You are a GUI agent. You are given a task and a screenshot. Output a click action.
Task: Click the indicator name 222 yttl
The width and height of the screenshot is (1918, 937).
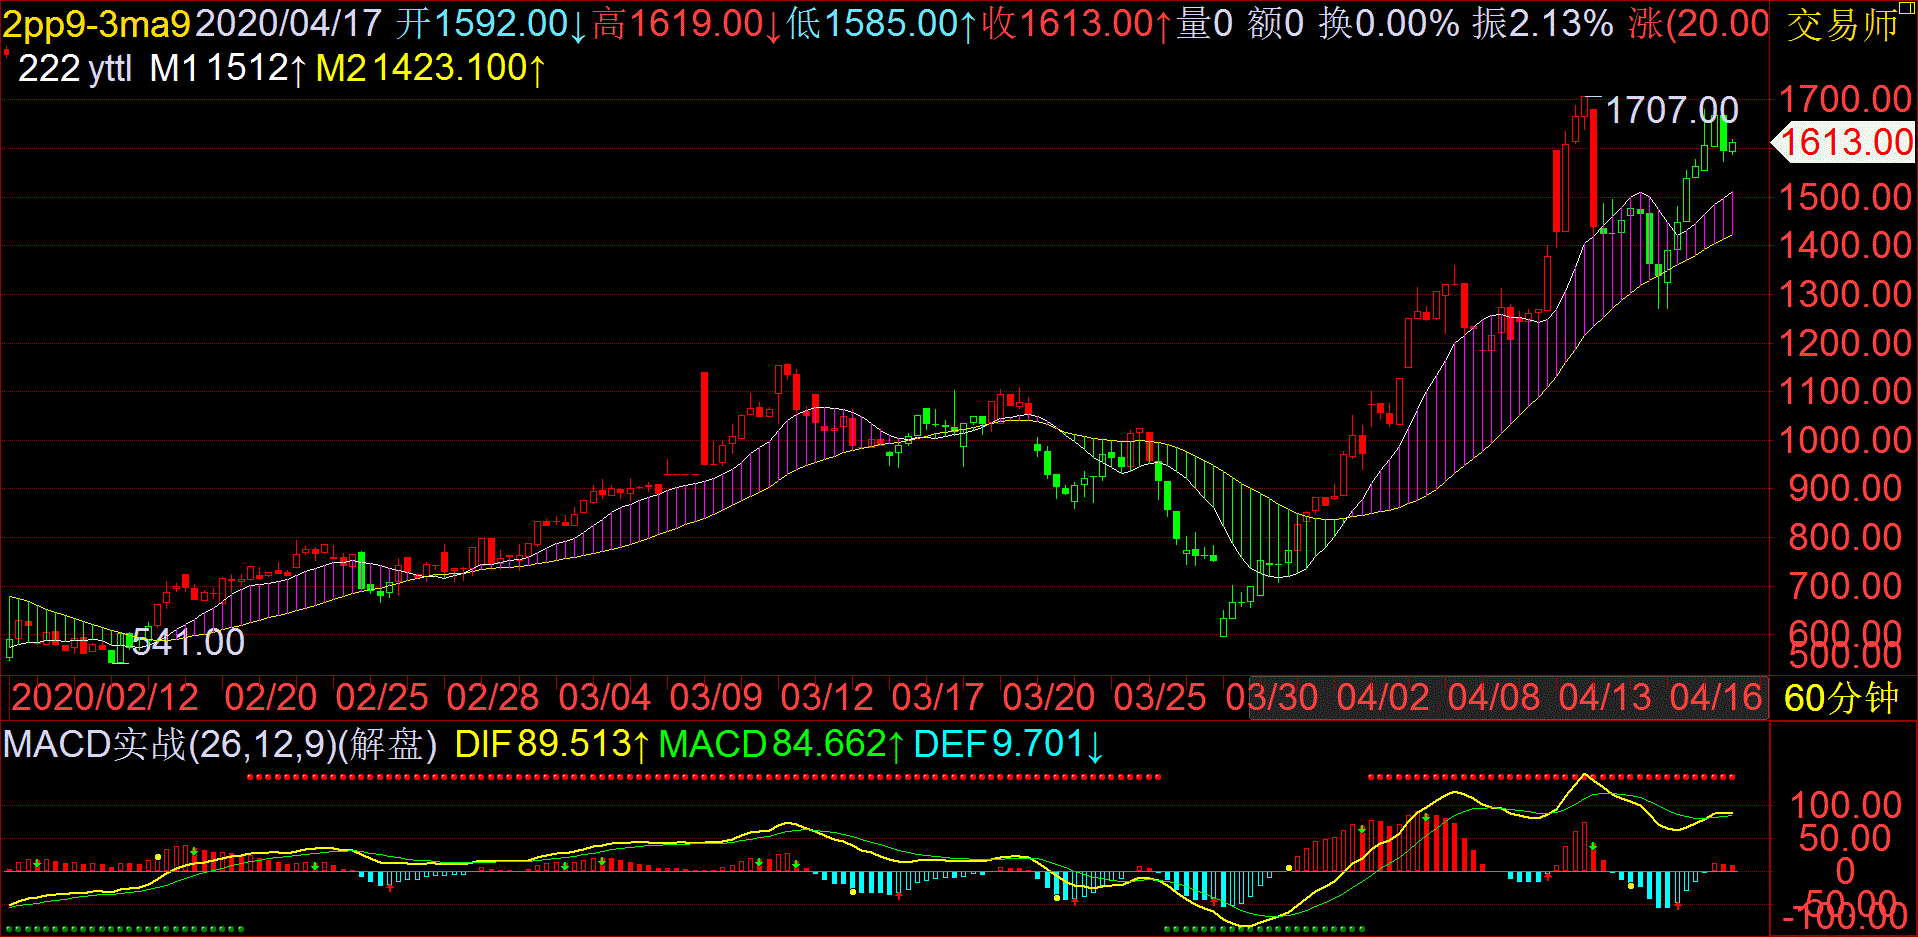(75, 68)
